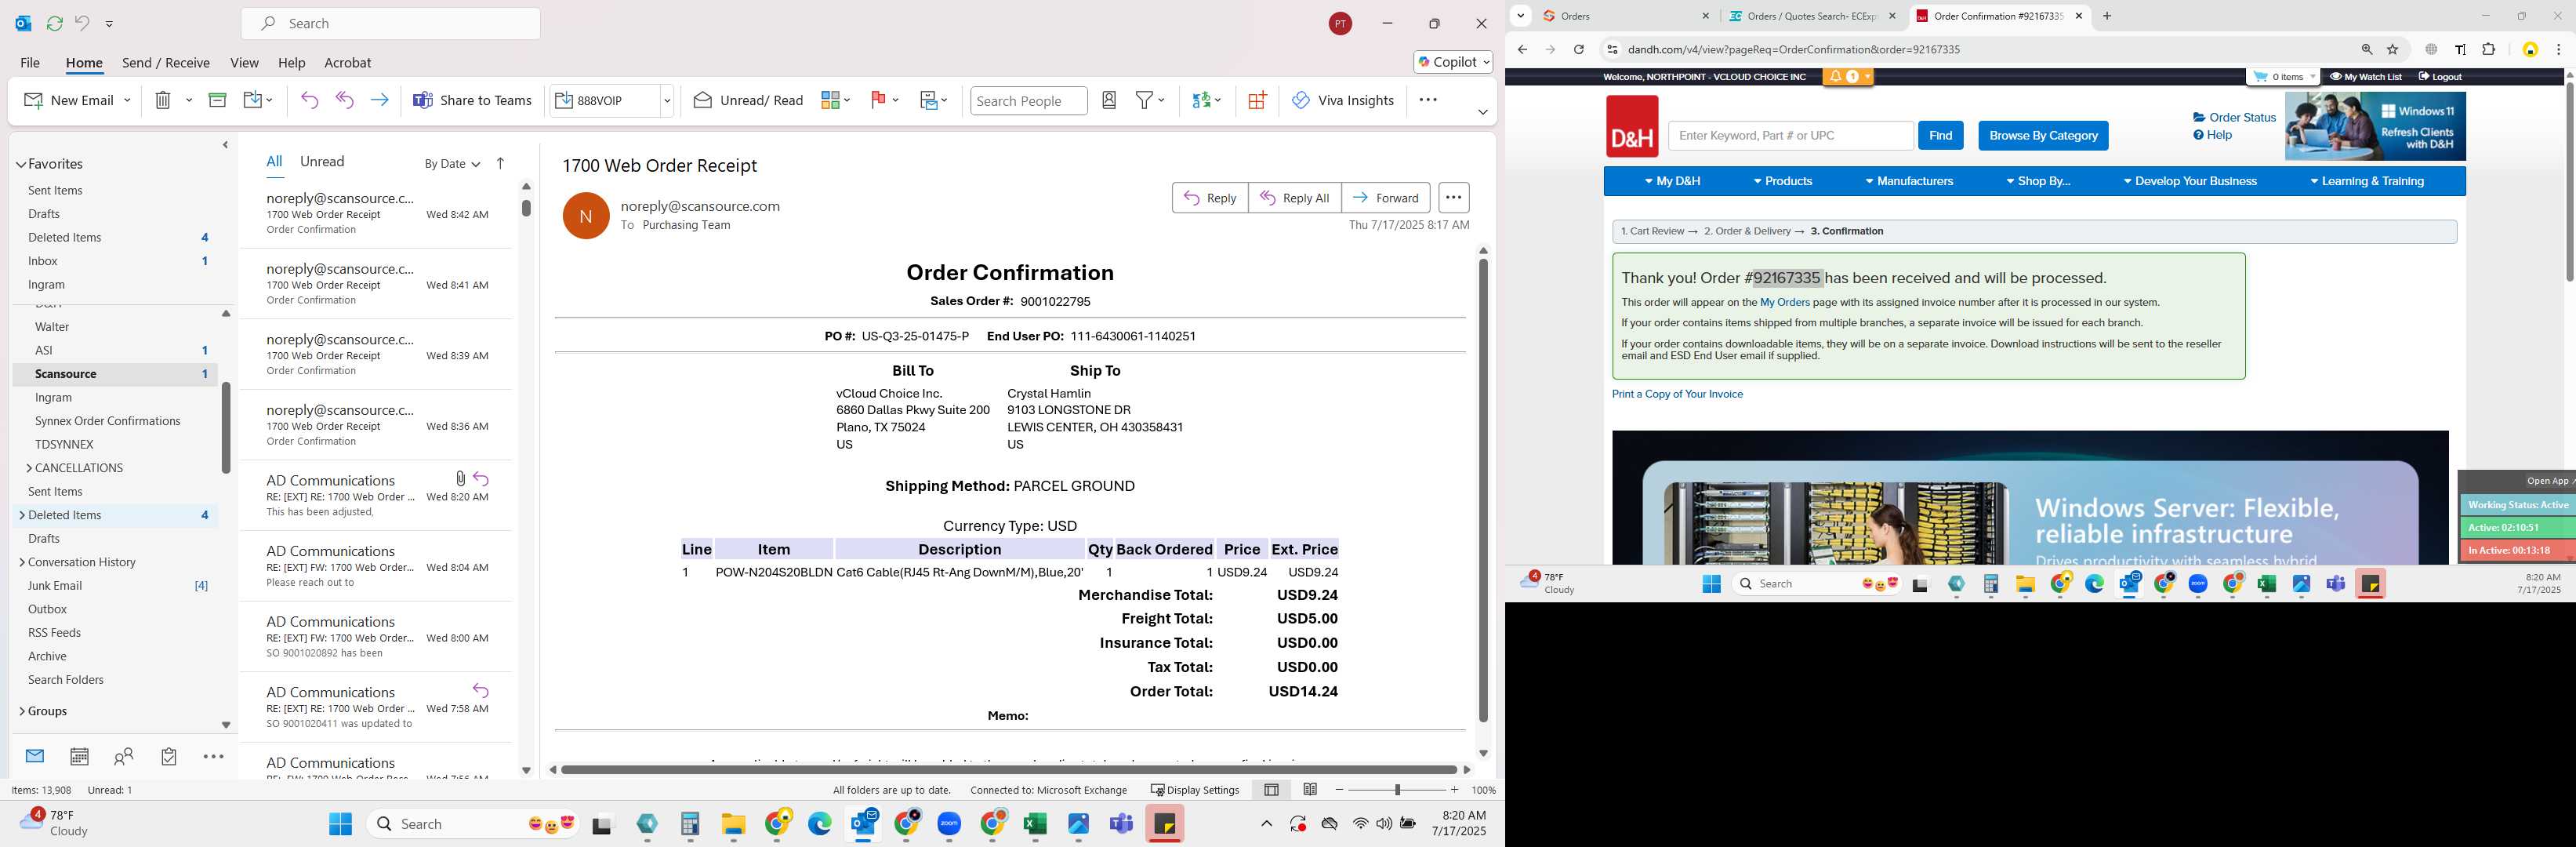Open the By Date sort dropdown

[452, 164]
